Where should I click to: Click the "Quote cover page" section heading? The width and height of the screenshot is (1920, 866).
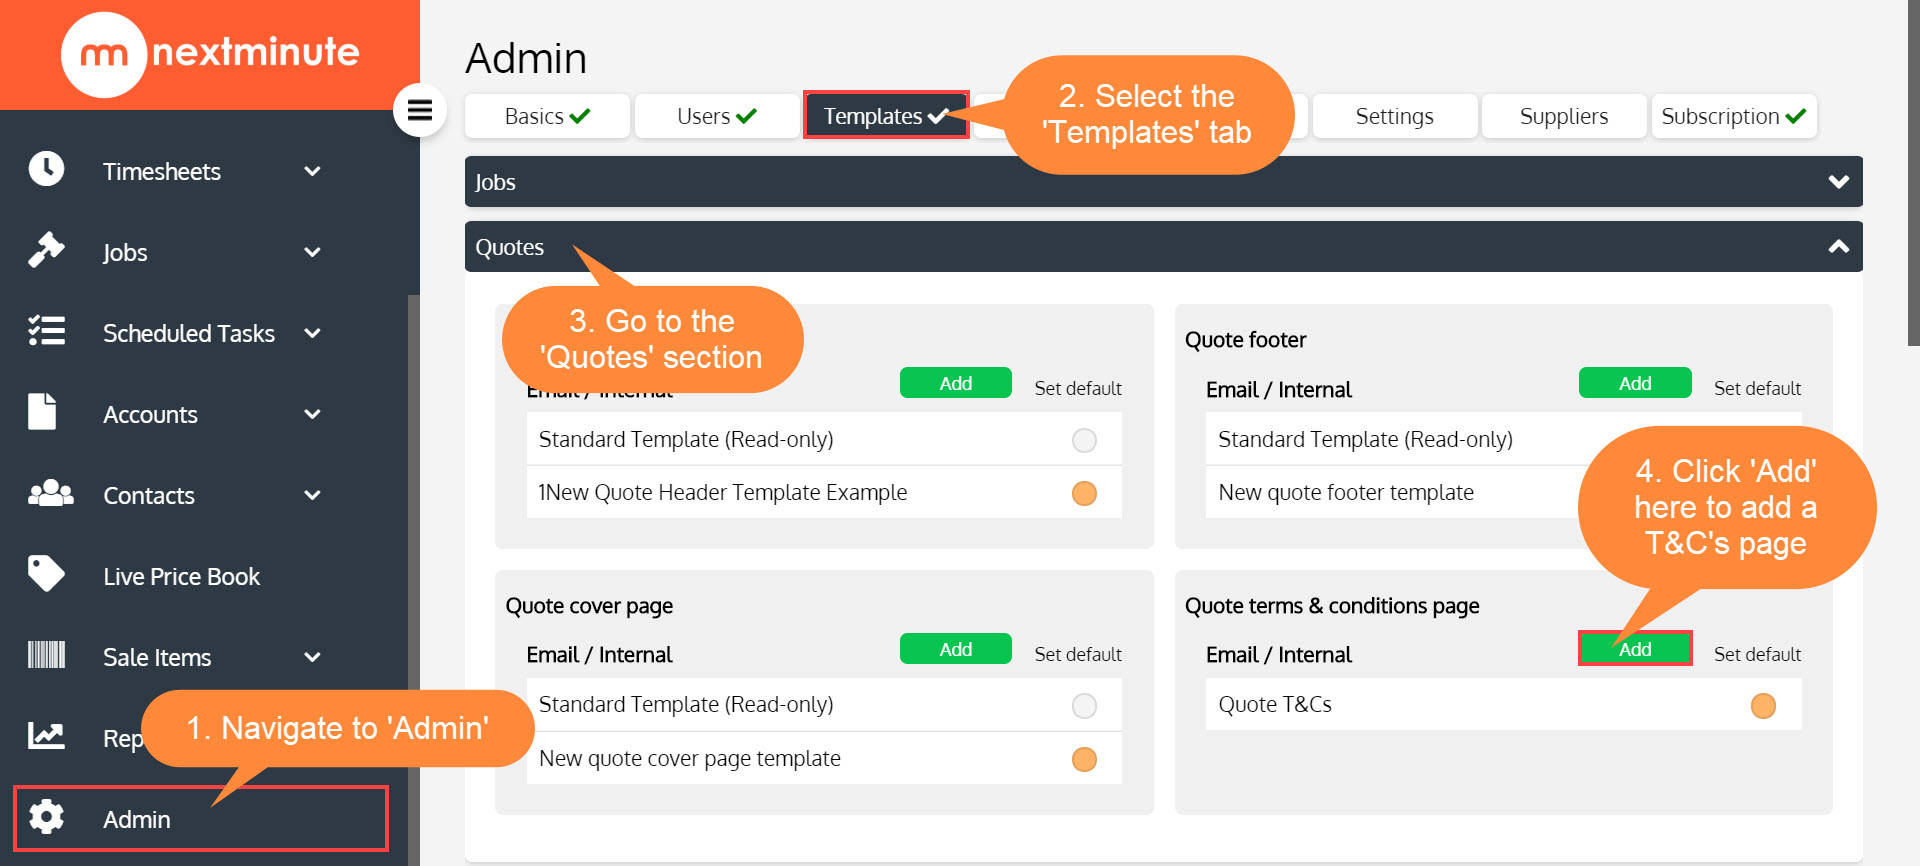pyautogui.click(x=589, y=606)
